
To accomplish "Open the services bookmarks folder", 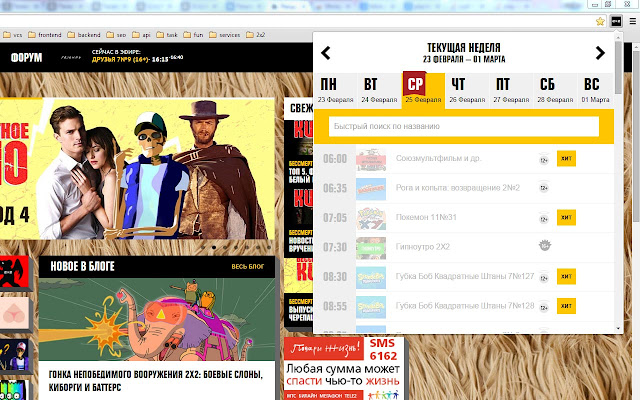I will point(224,35).
